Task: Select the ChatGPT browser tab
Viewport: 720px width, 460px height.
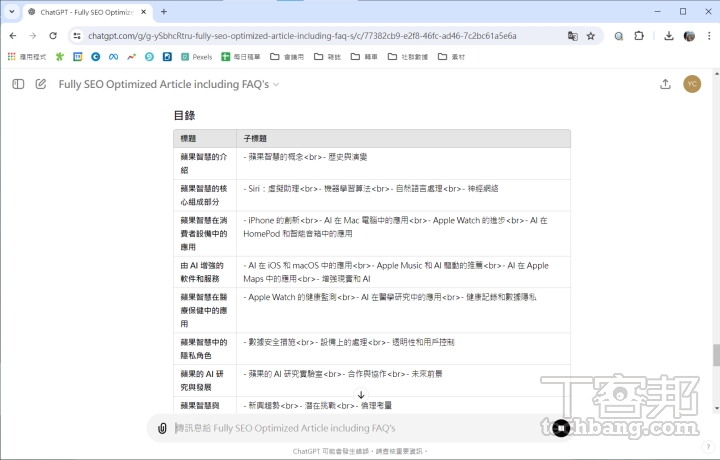Action: click(x=87, y=12)
